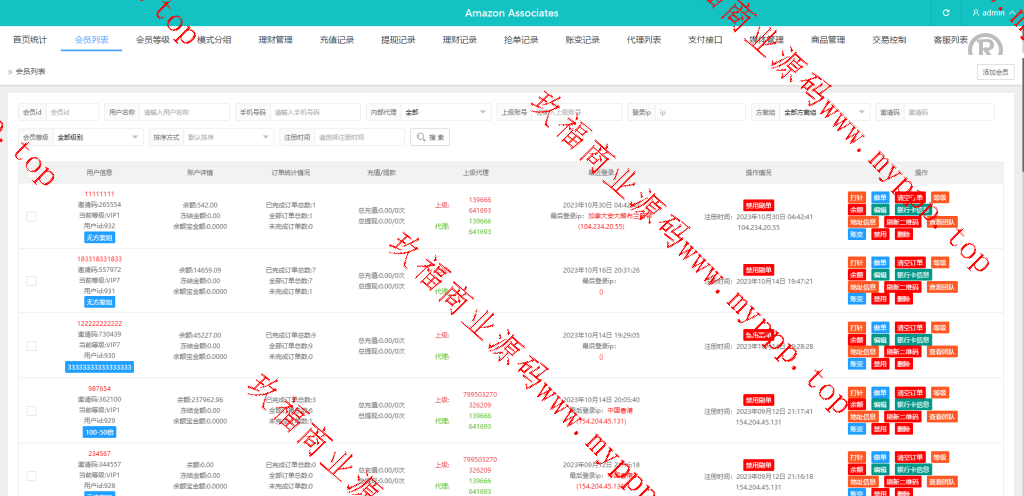Open the 会员等级 level dropdown
Viewport: 1024px width, 496px height.
[x=97, y=137]
